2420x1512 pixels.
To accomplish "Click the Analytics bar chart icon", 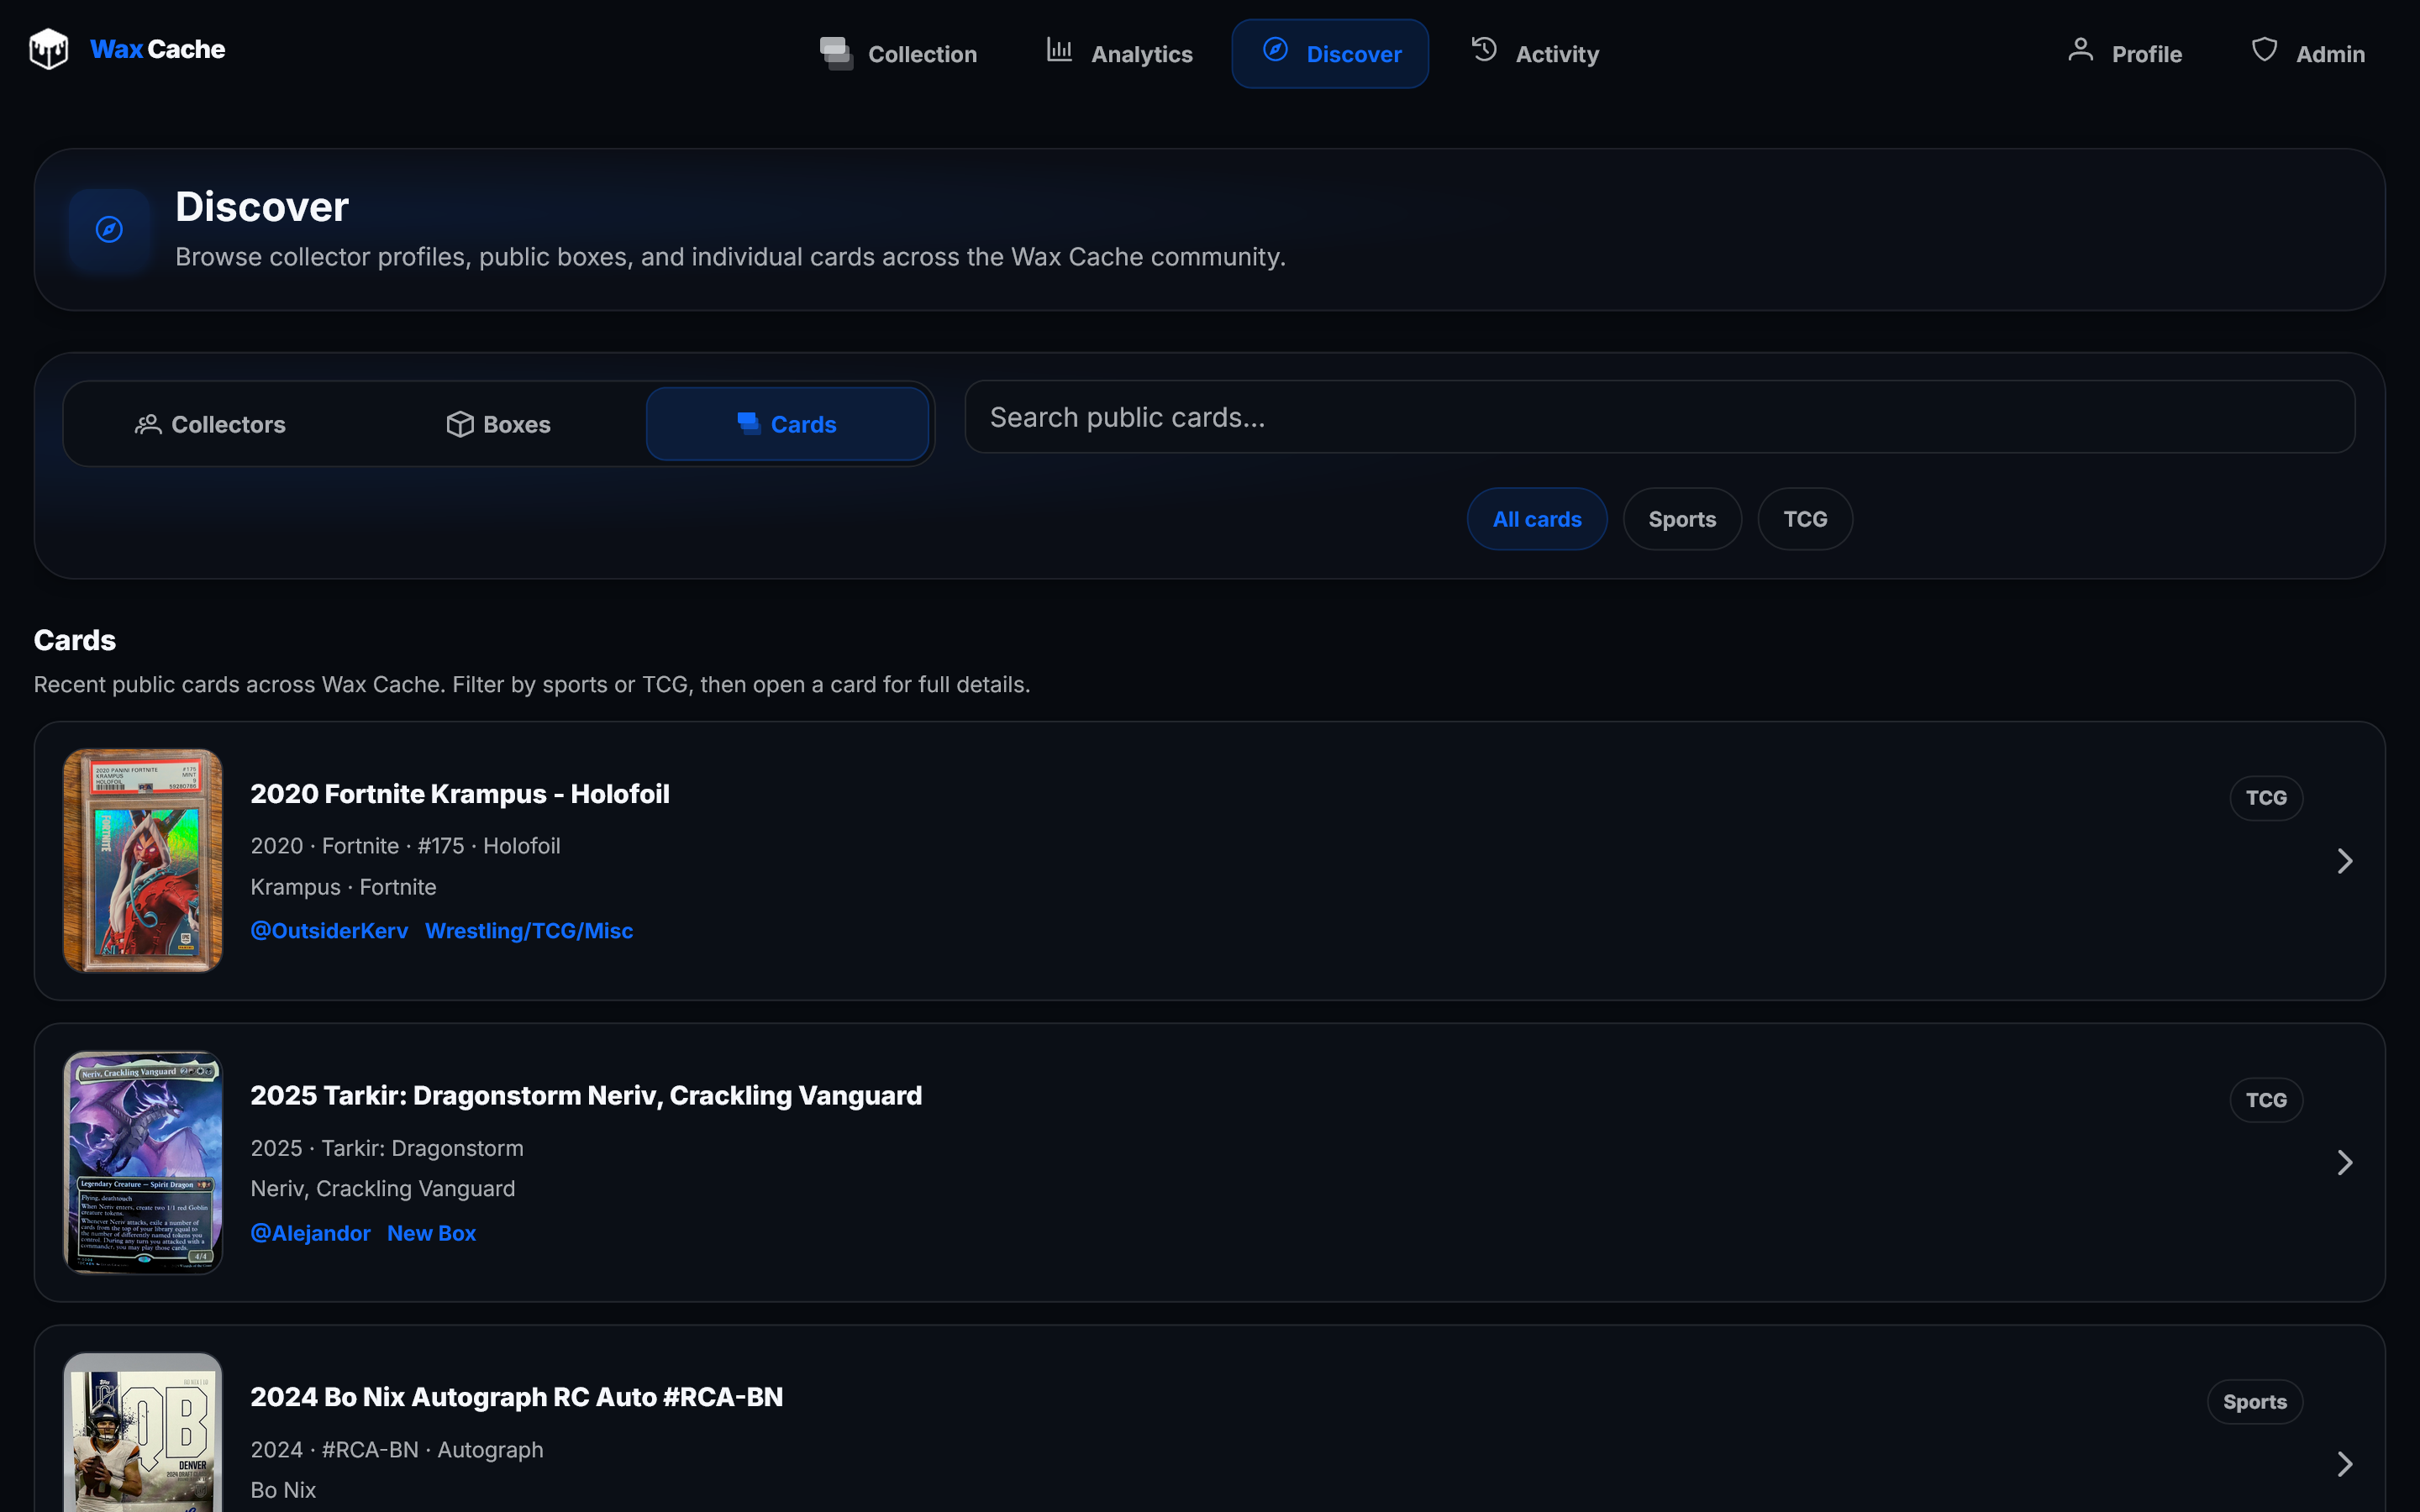I will (x=1060, y=50).
